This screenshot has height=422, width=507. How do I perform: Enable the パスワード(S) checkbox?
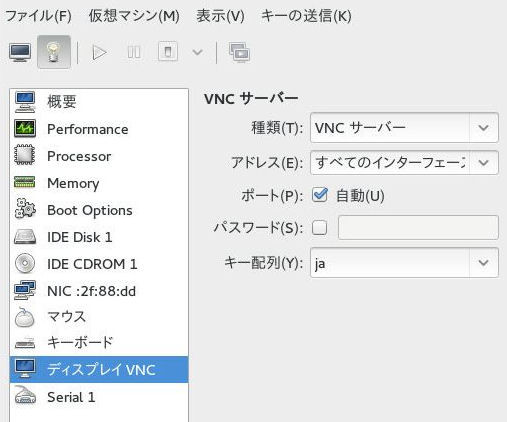tap(319, 228)
